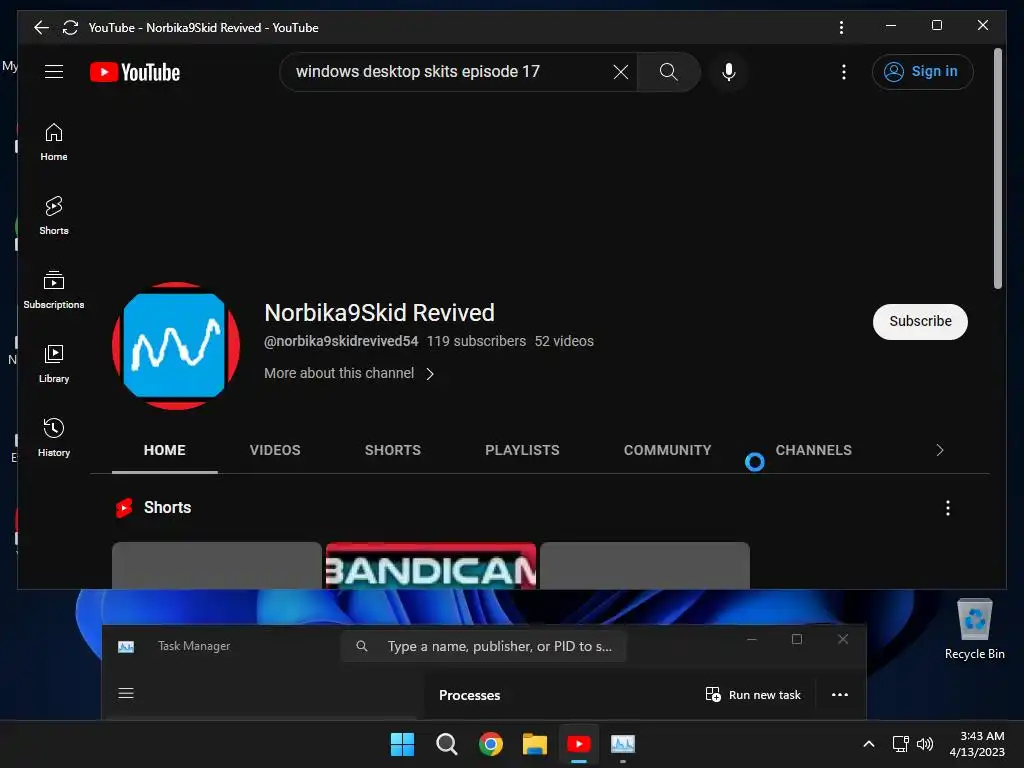Screen dimensions: 1024x768
Task: Switch to the SHORTS channel tab
Action: [x=392, y=450]
